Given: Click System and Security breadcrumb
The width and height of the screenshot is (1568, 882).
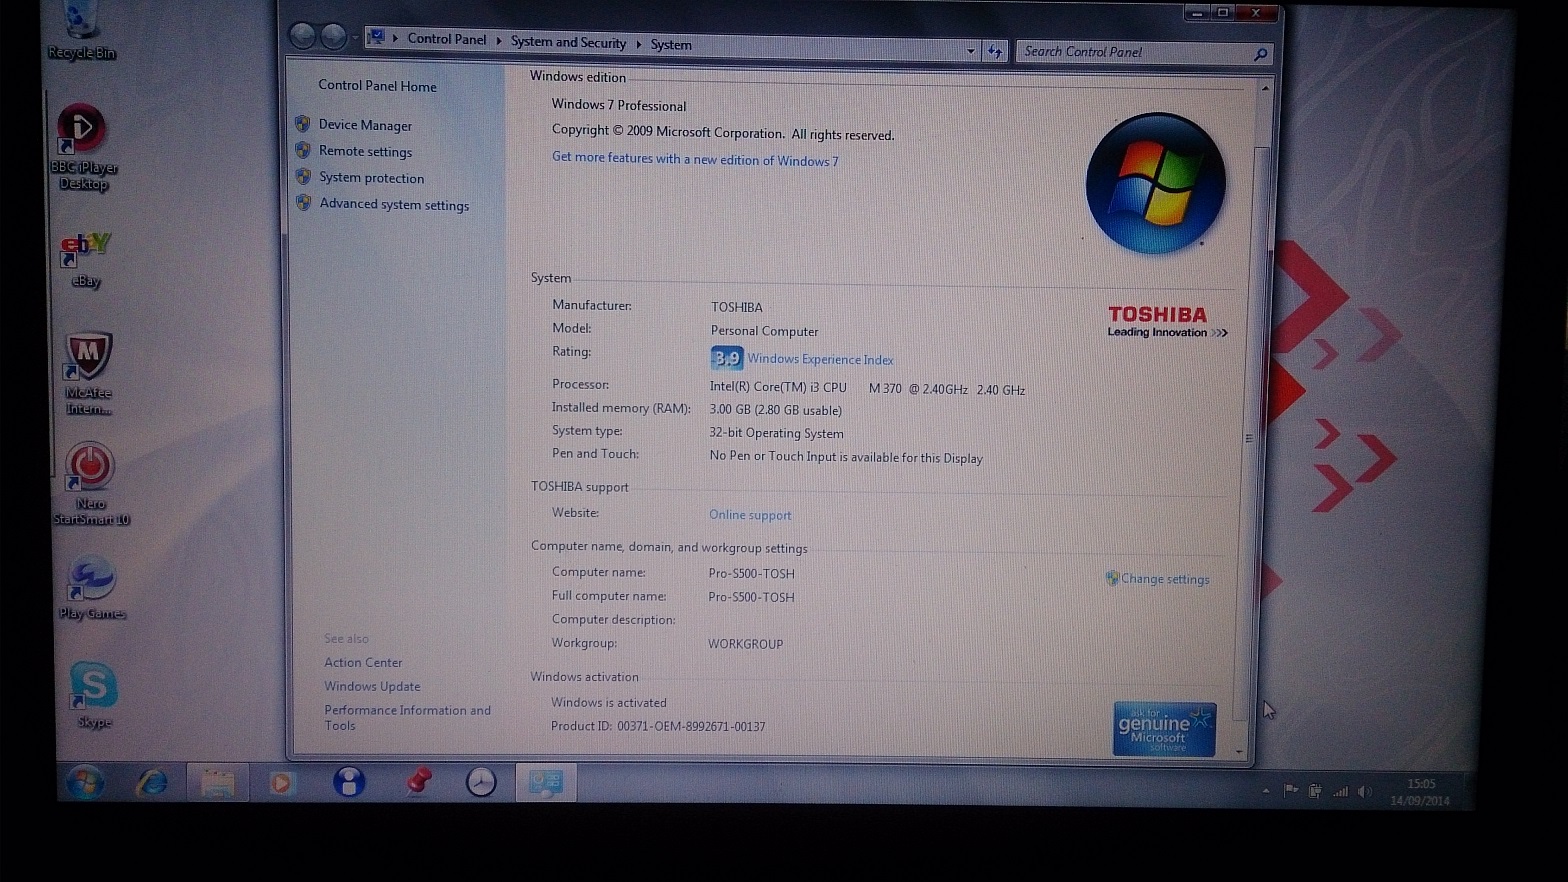Looking at the screenshot, I should click(x=568, y=42).
